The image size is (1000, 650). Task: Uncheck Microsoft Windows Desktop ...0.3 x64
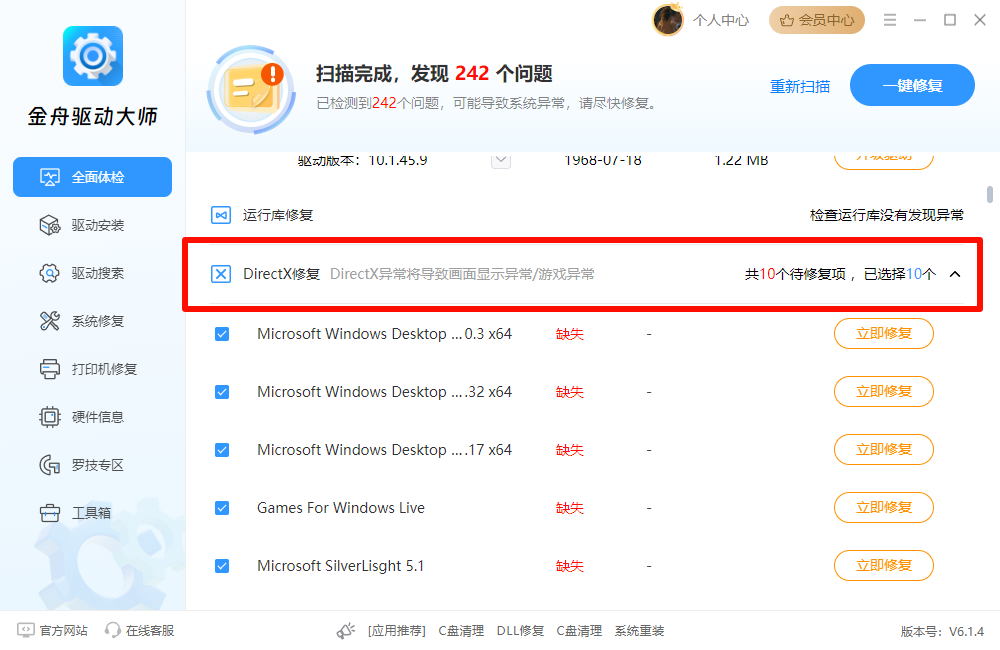222,334
